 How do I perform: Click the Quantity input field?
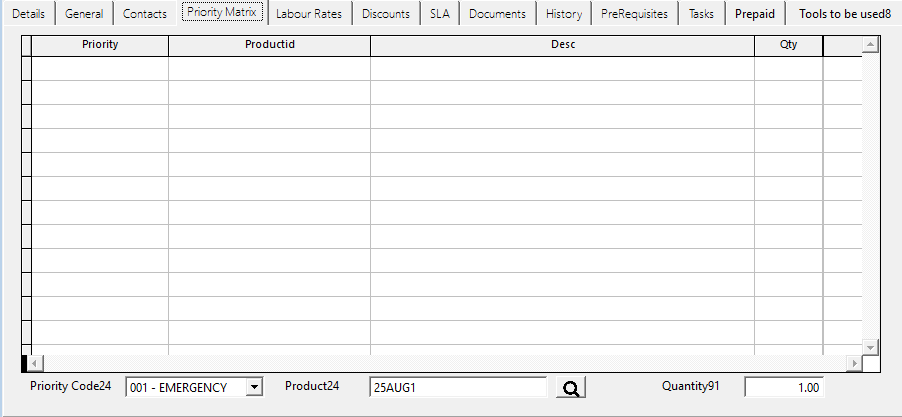click(784, 388)
